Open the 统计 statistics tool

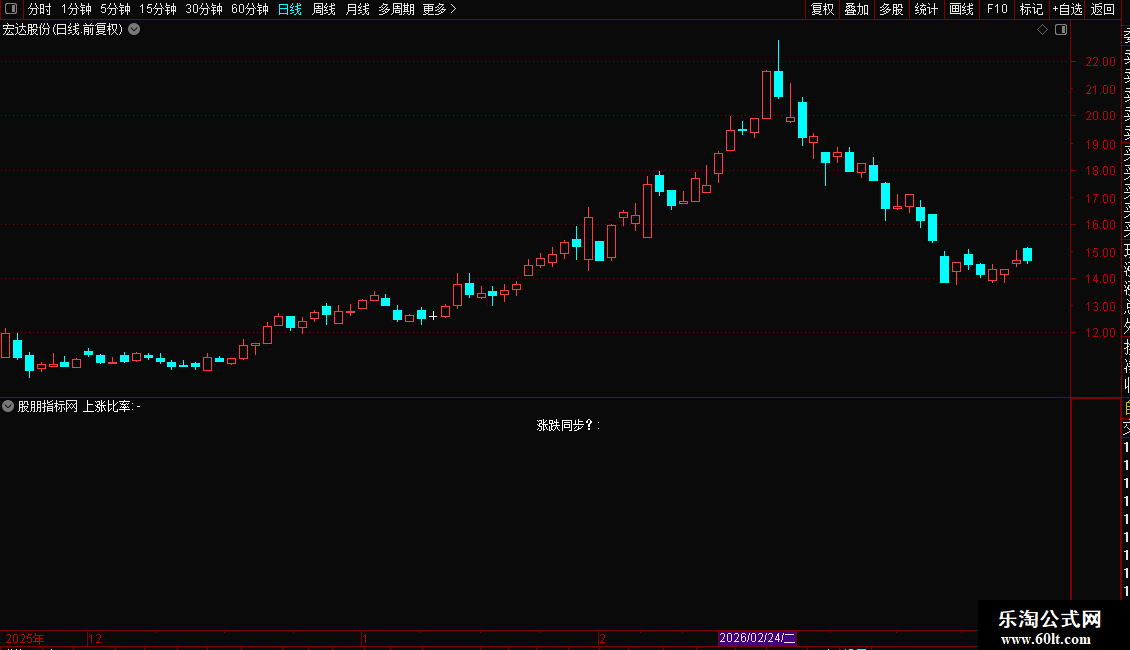(x=926, y=9)
